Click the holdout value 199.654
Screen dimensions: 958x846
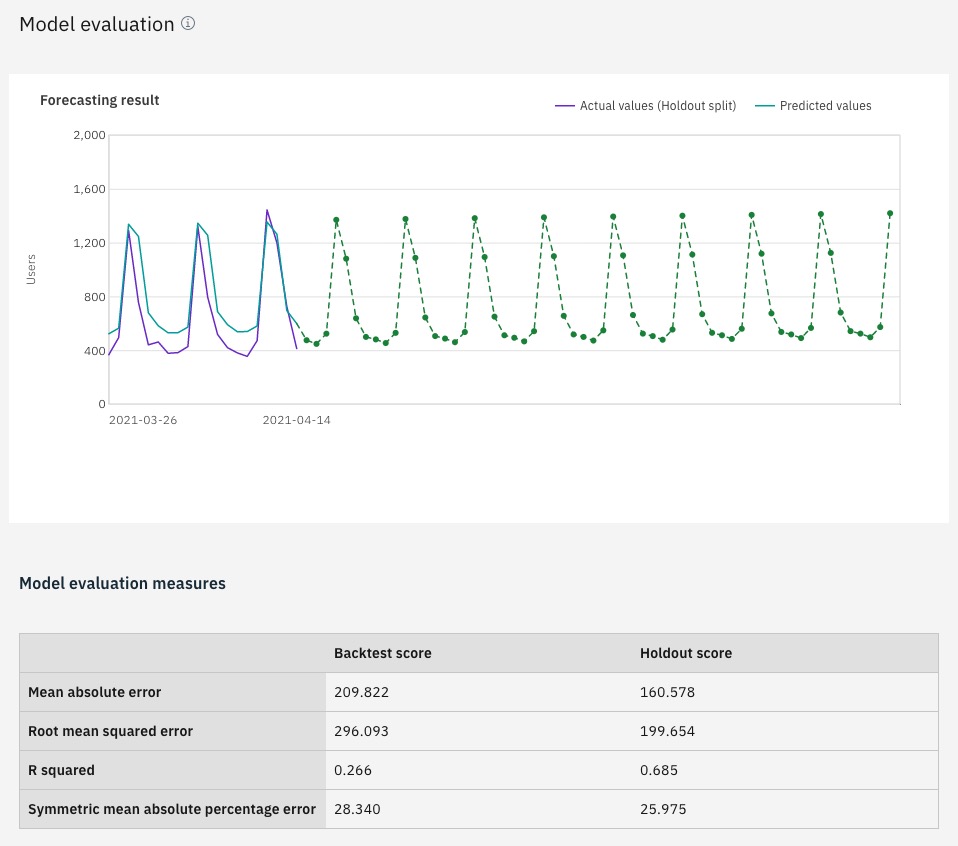click(x=667, y=731)
